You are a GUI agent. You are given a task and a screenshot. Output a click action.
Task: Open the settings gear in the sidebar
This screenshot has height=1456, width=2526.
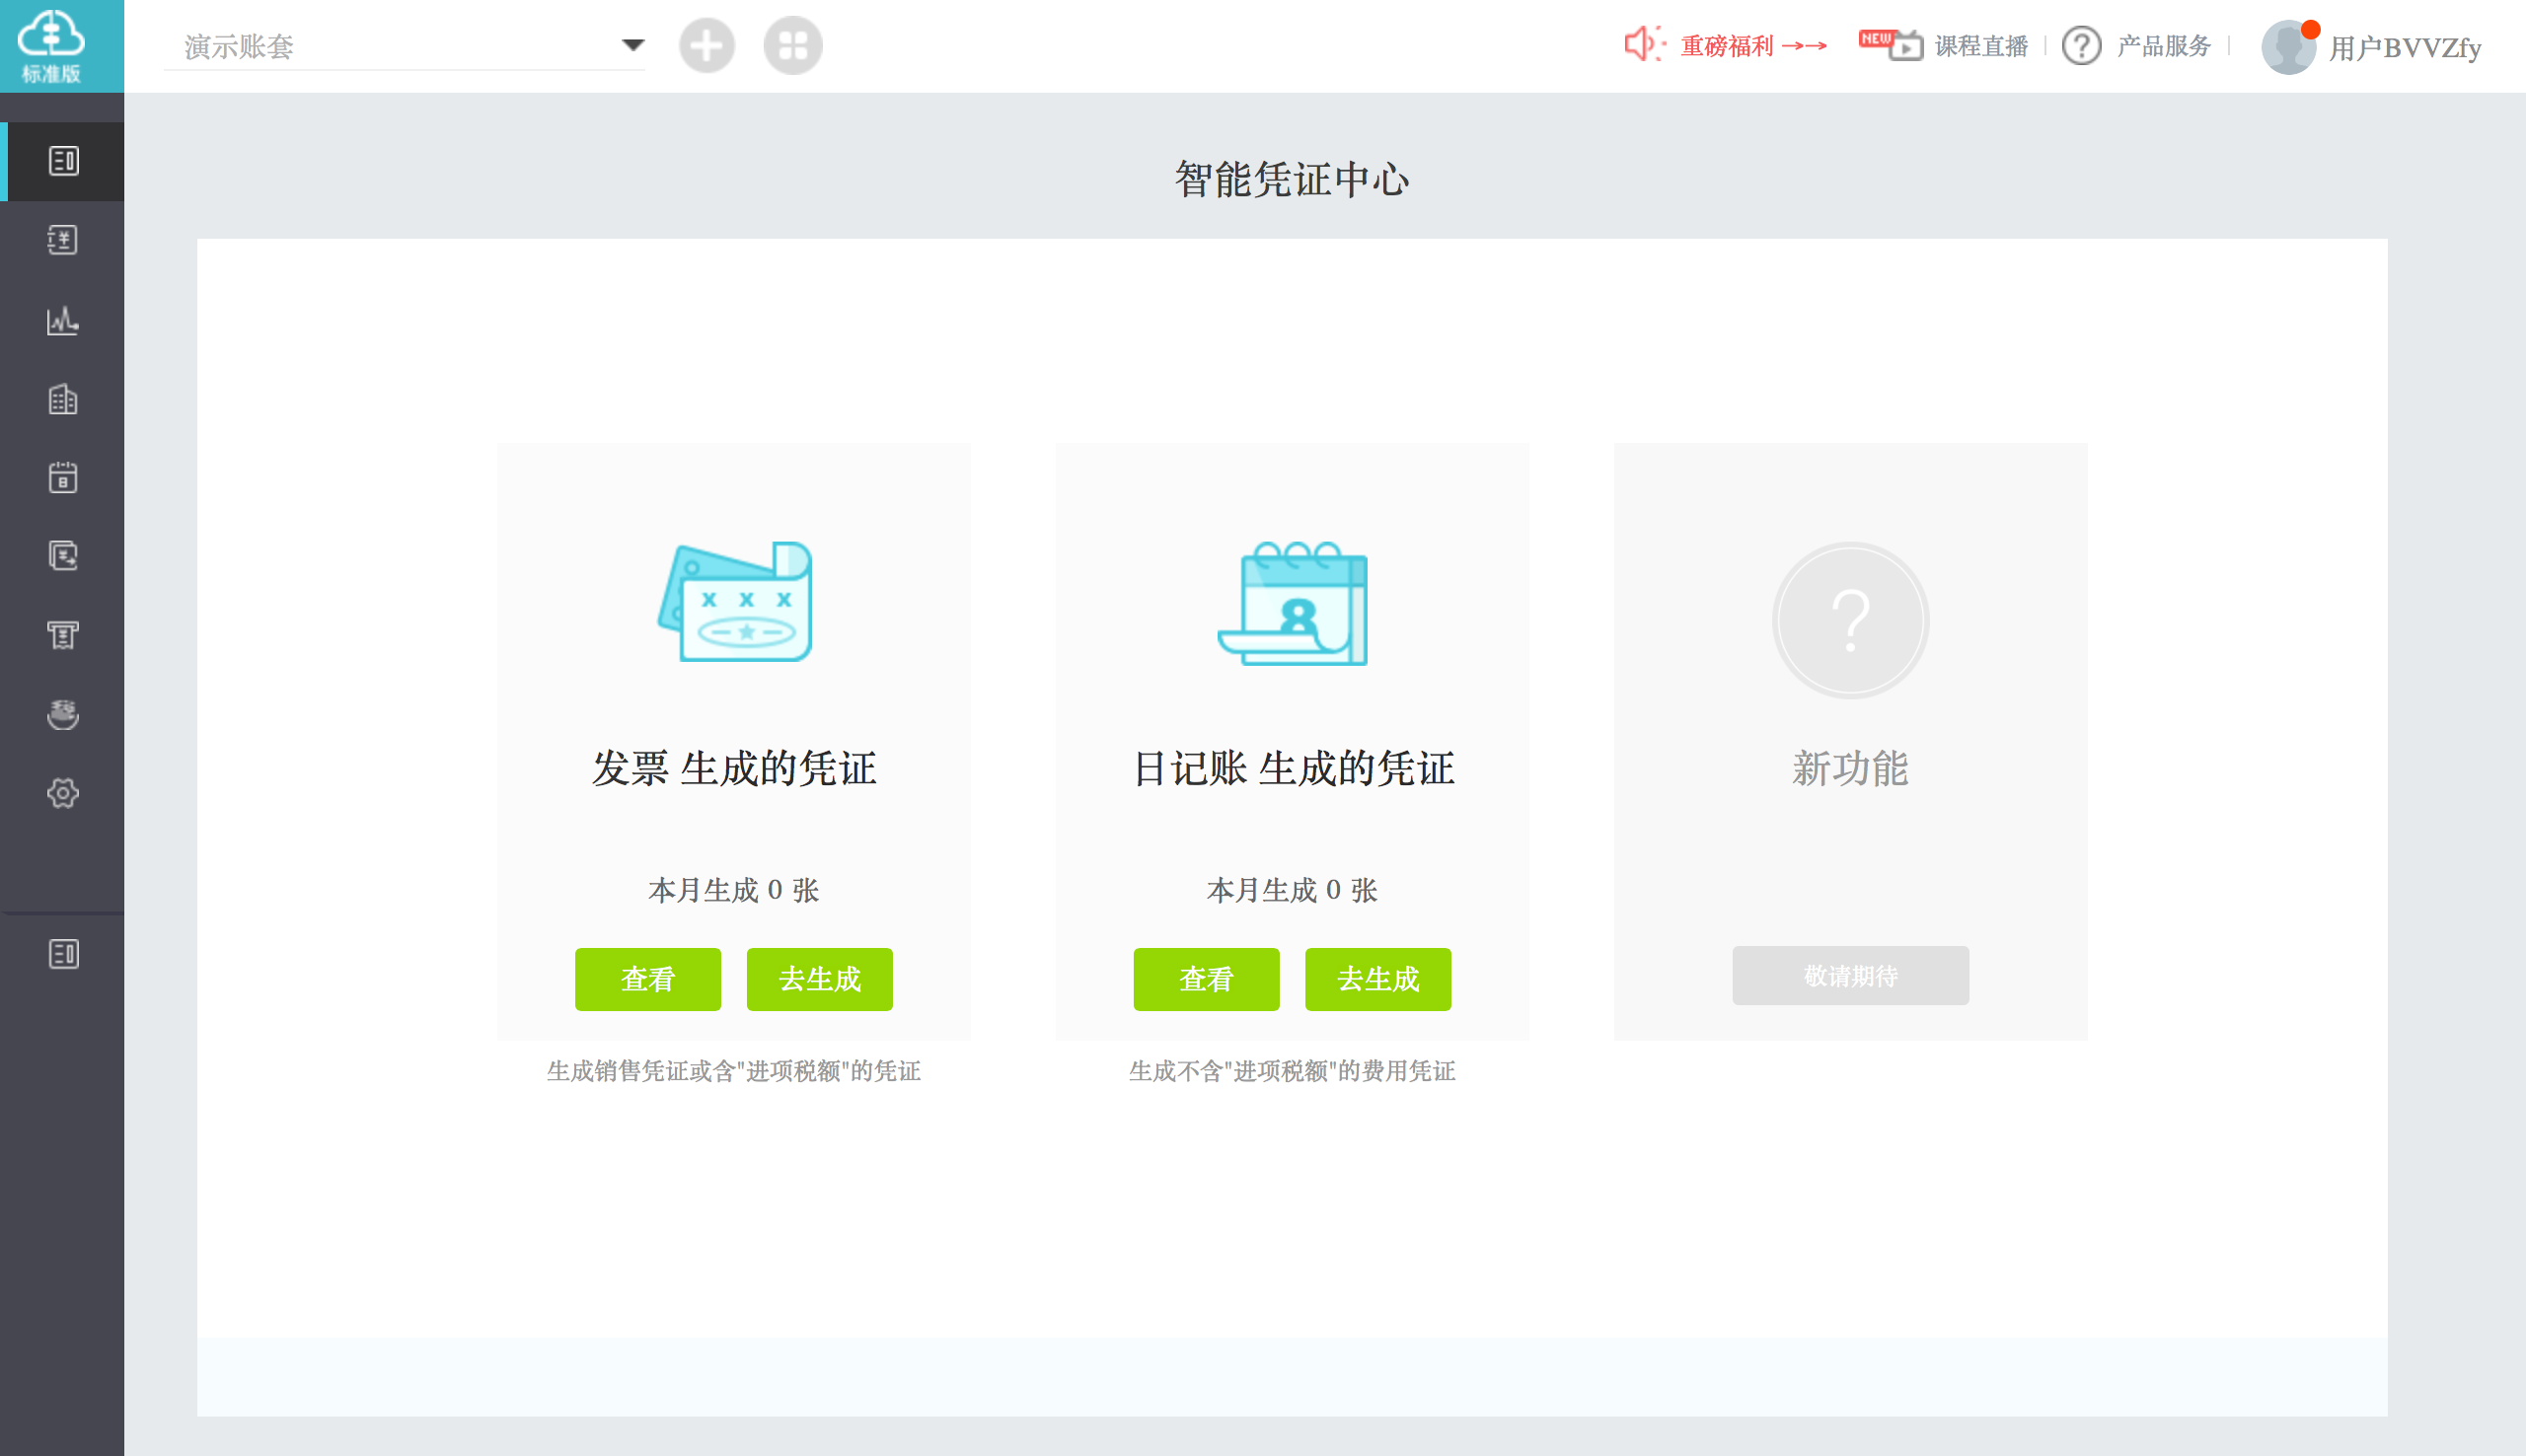[63, 793]
